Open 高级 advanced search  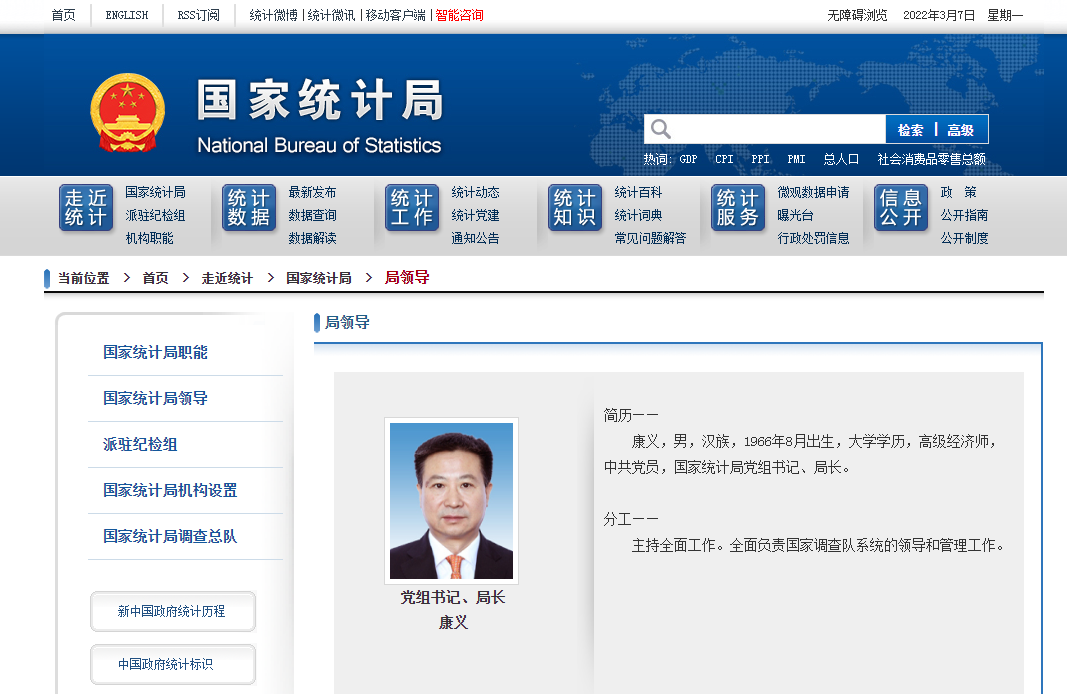pyautogui.click(x=960, y=130)
